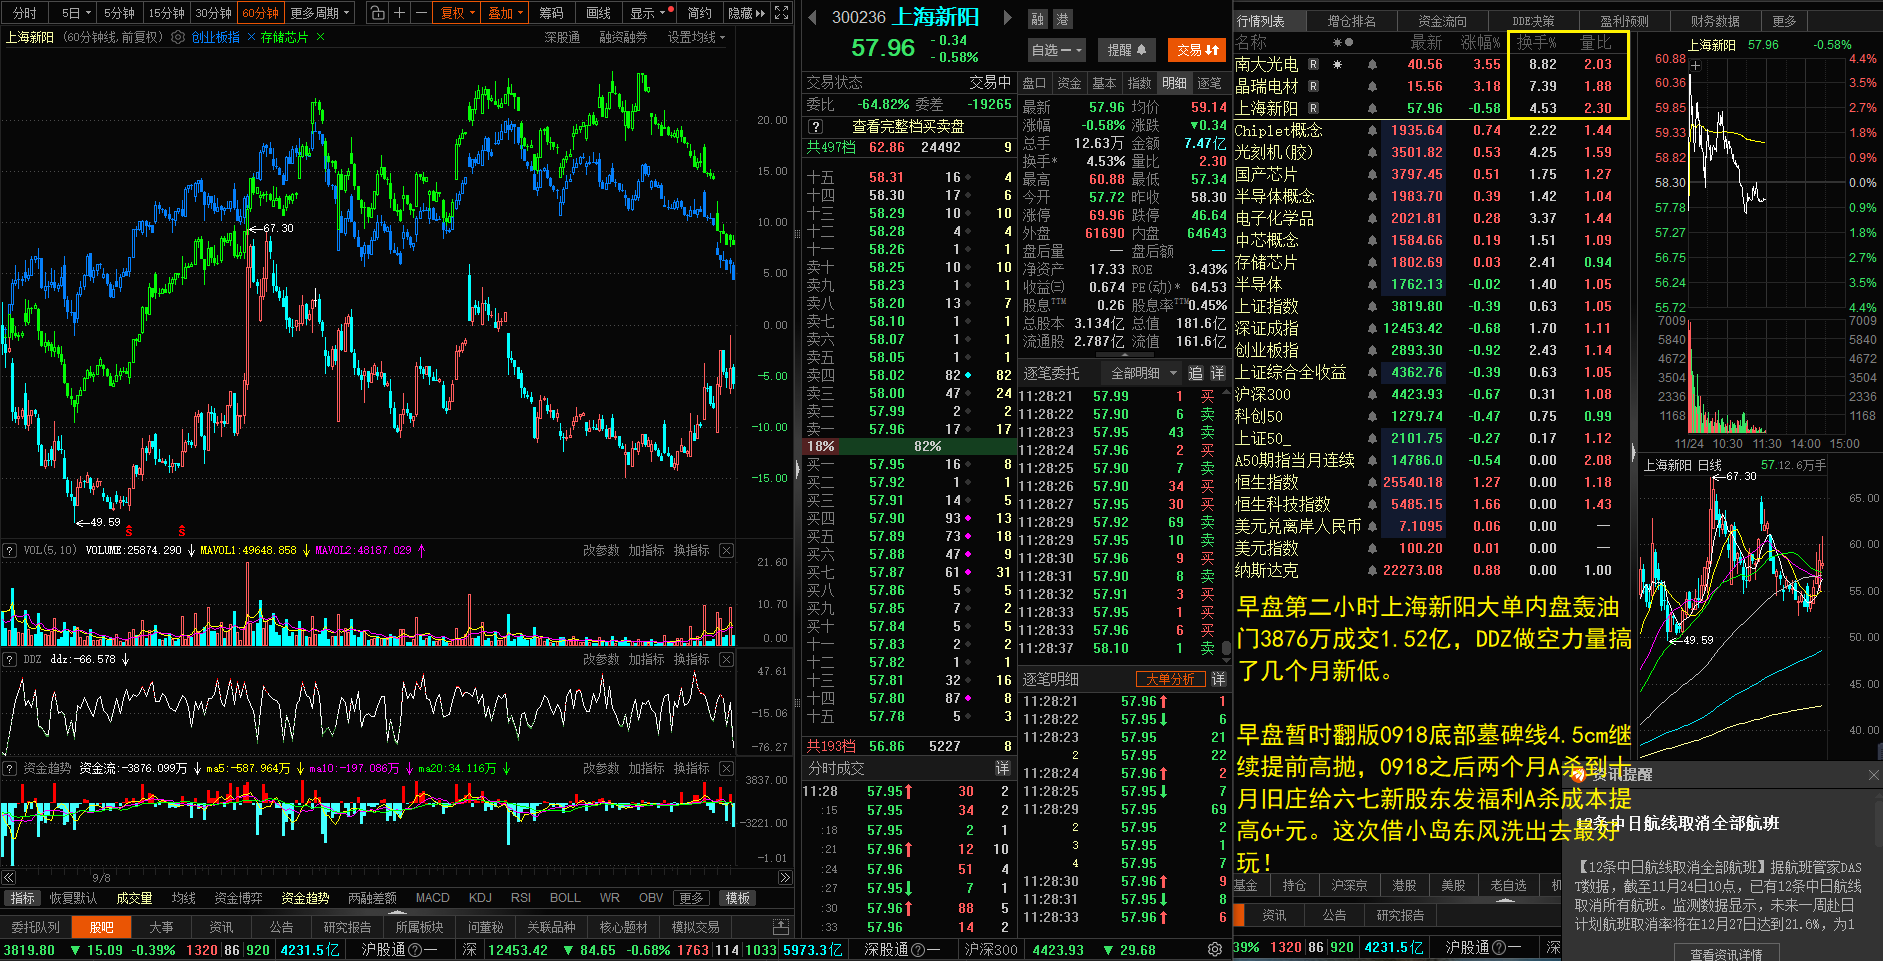Click the 融 margin-trading badge
The image size is (1883, 961).
pyautogui.click(x=1038, y=19)
